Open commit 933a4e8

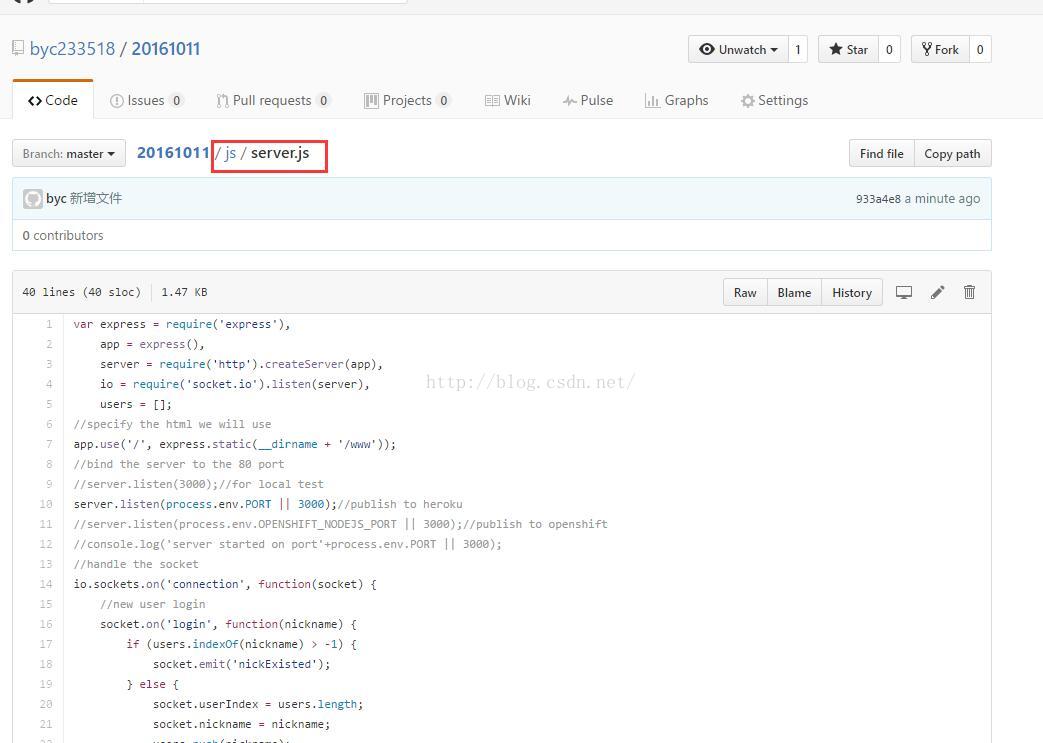coord(878,199)
